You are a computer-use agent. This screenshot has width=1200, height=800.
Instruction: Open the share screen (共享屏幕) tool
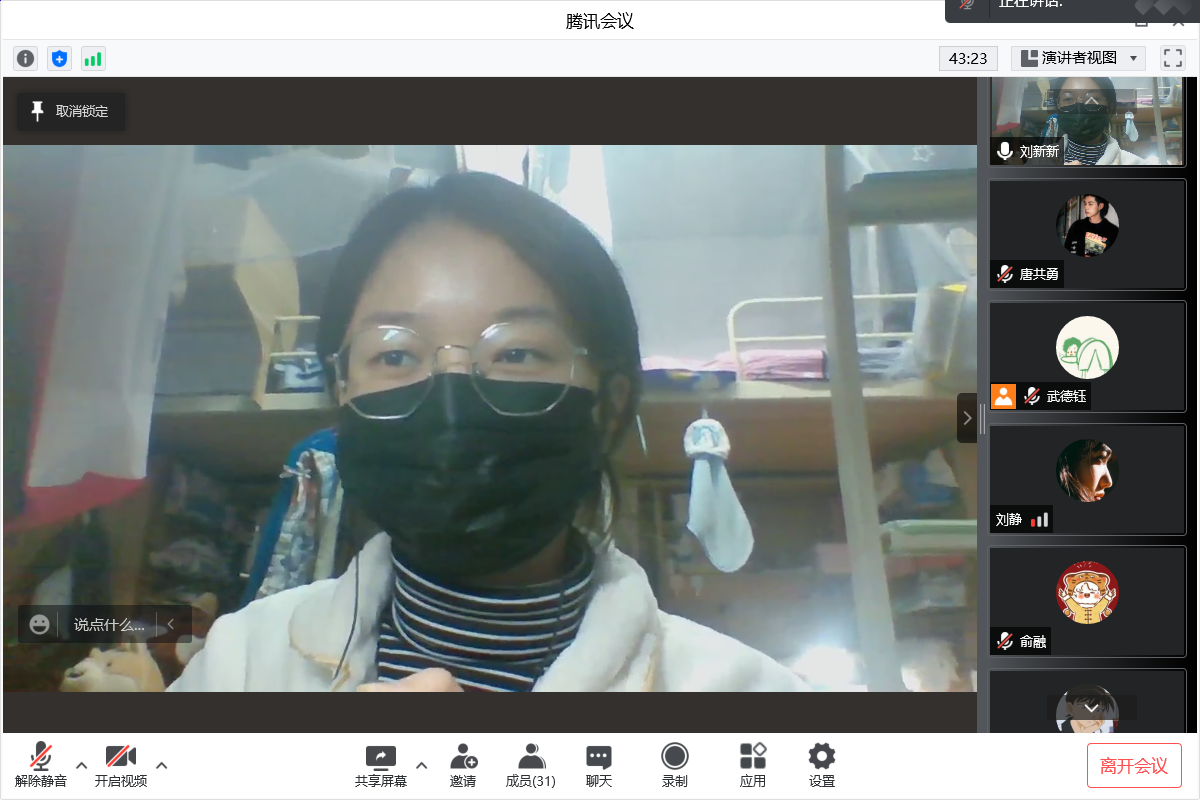(x=381, y=765)
